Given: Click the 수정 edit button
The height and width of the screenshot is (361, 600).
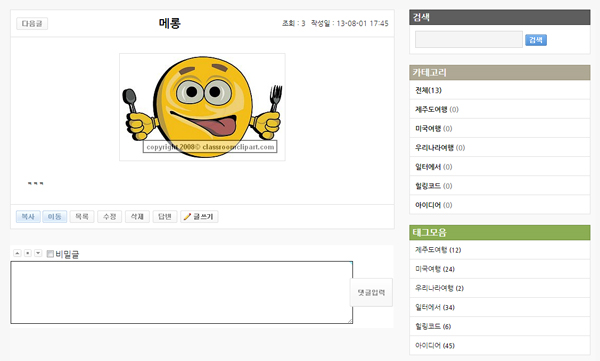Looking at the screenshot, I should (109, 216).
